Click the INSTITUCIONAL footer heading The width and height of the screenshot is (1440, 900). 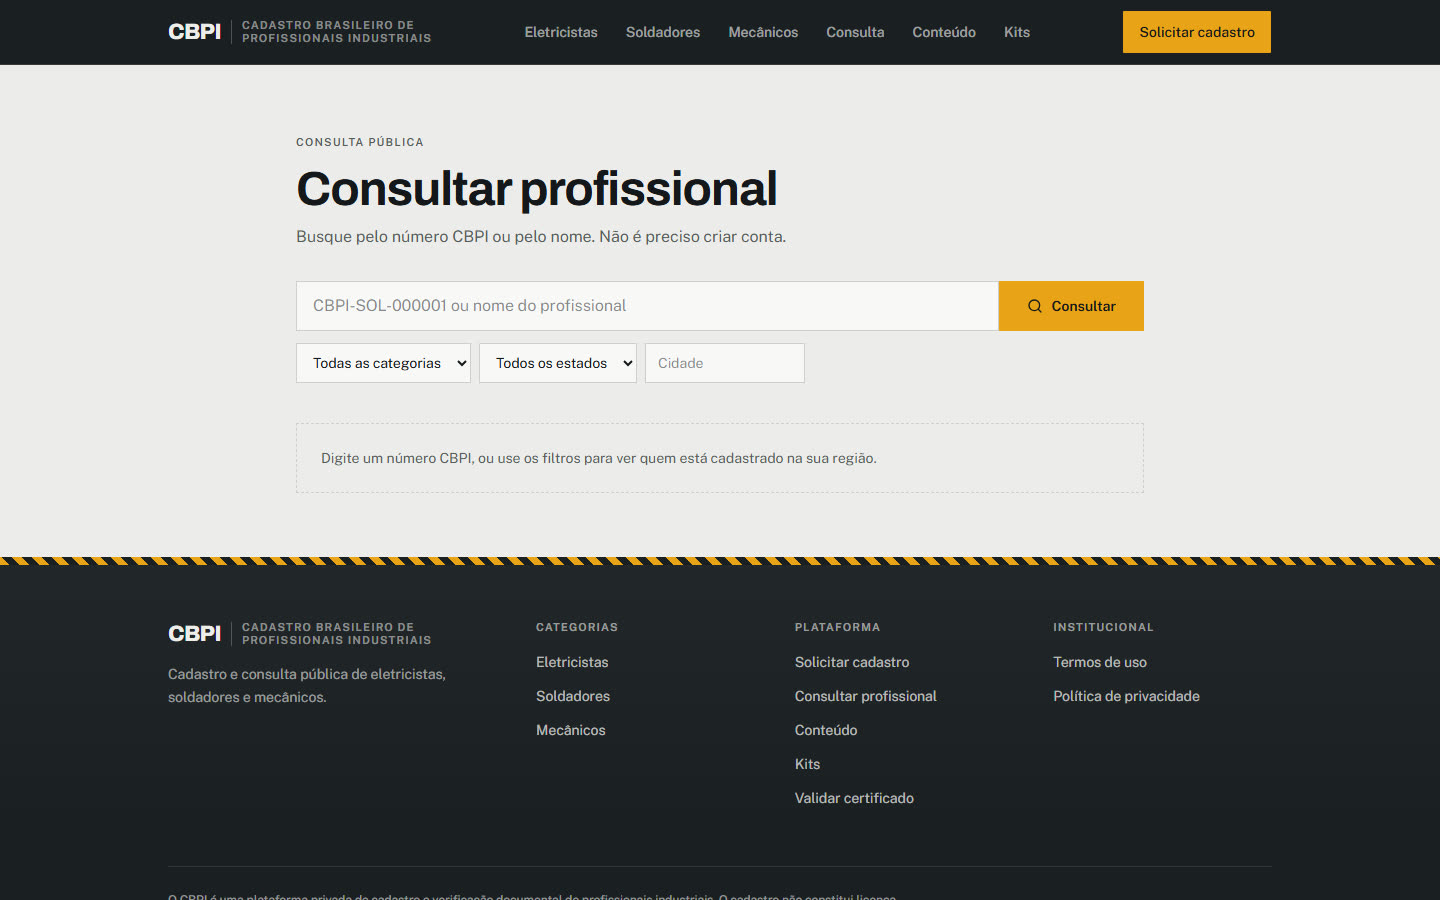[1103, 627]
